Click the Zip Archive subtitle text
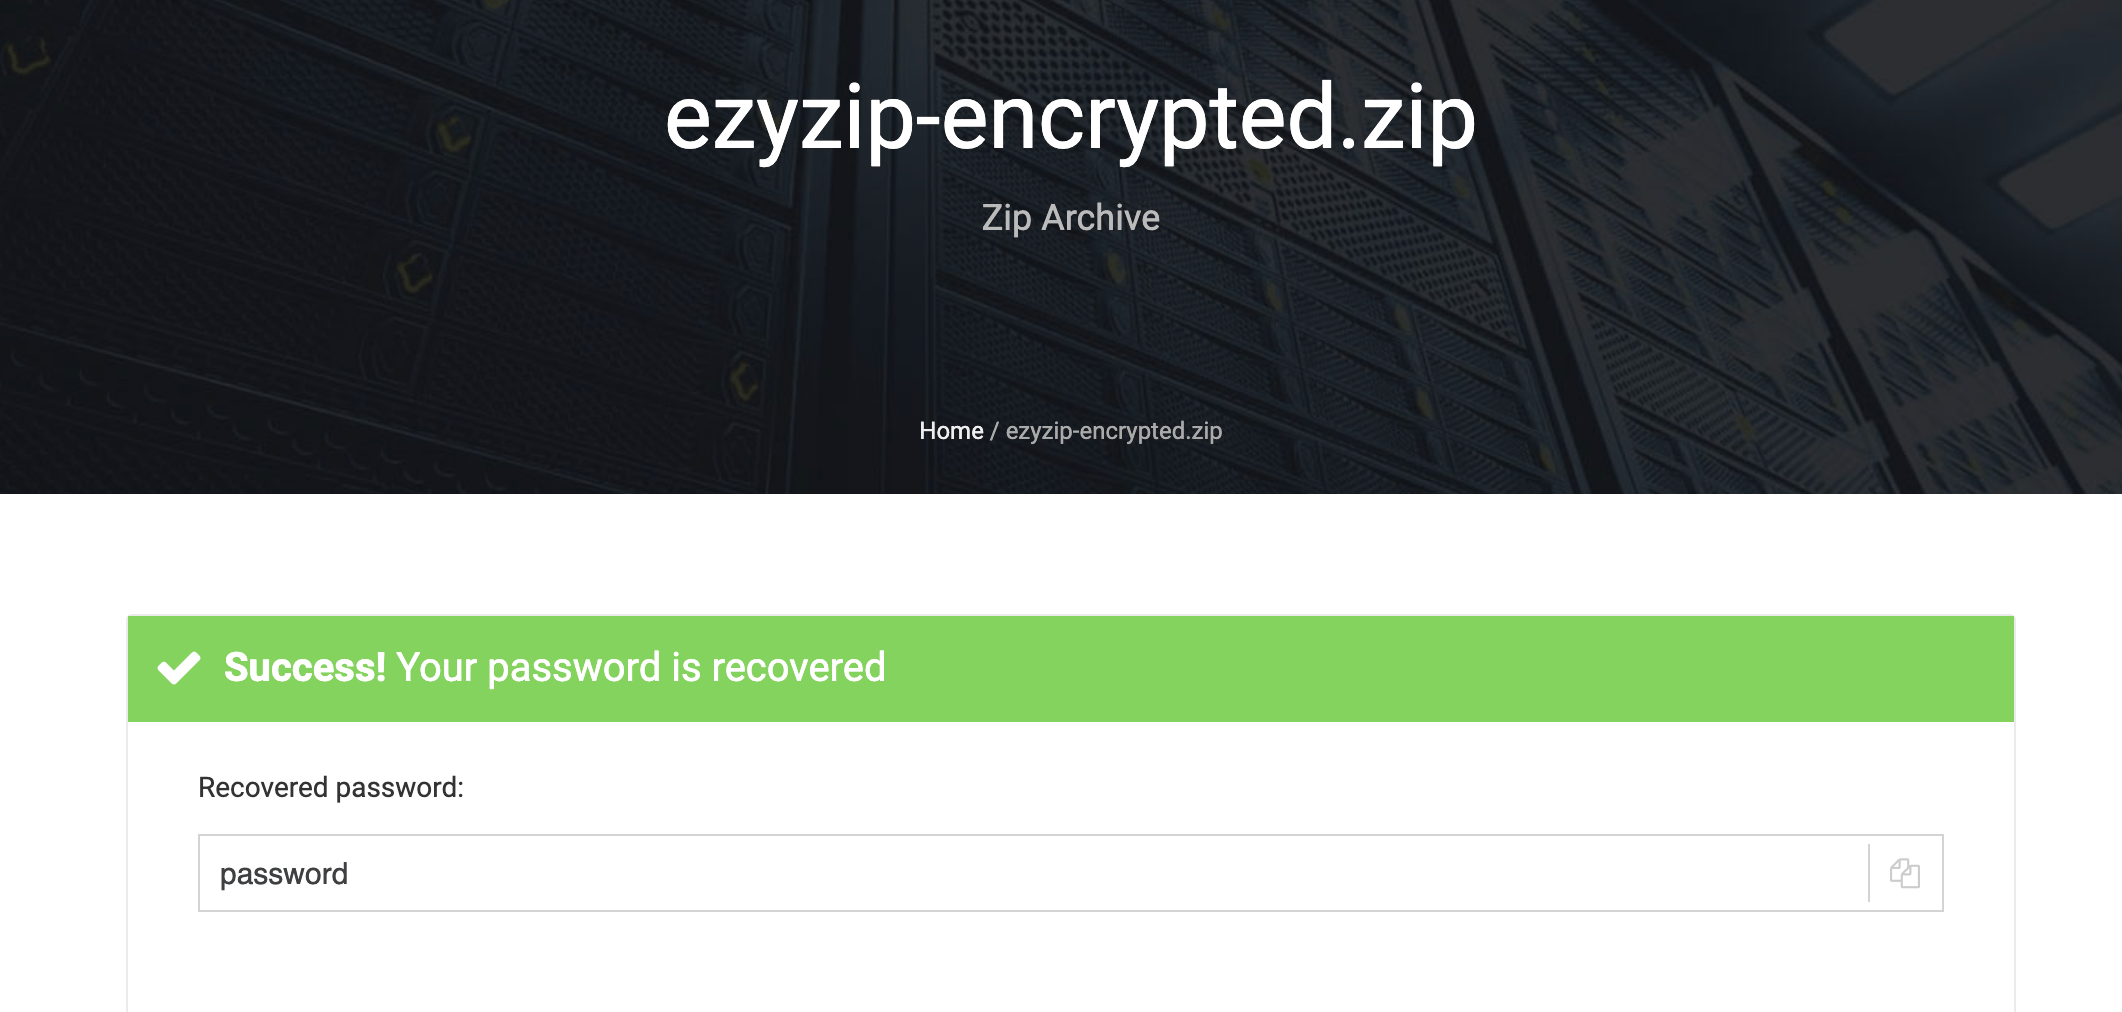 (1069, 216)
